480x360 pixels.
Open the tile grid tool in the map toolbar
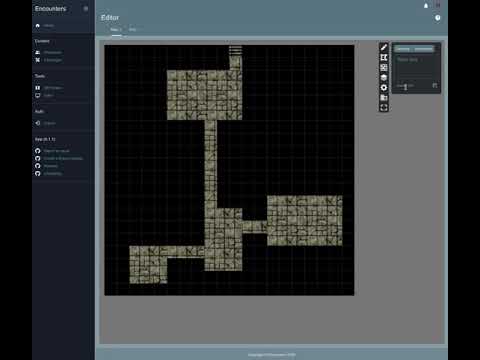tap(384, 67)
